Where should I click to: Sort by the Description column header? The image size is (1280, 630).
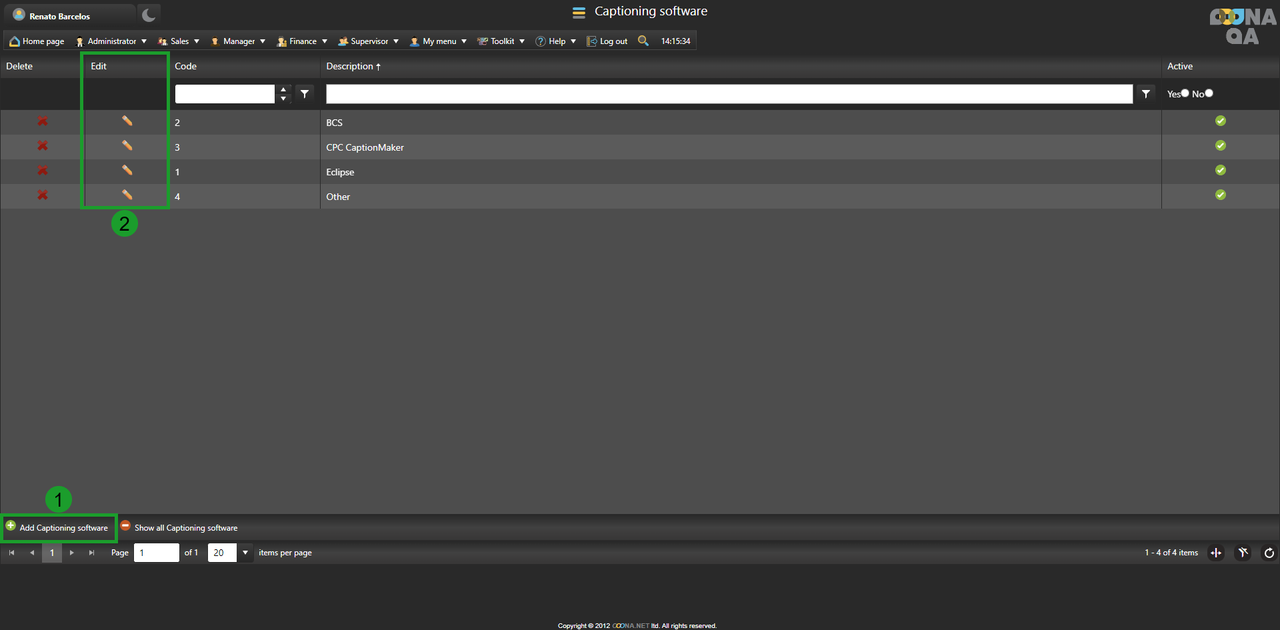(x=353, y=66)
